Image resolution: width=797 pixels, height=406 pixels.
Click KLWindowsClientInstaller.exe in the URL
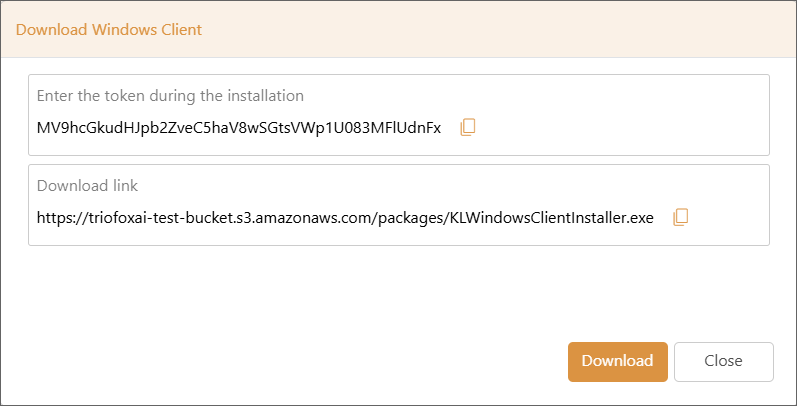(x=549, y=218)
